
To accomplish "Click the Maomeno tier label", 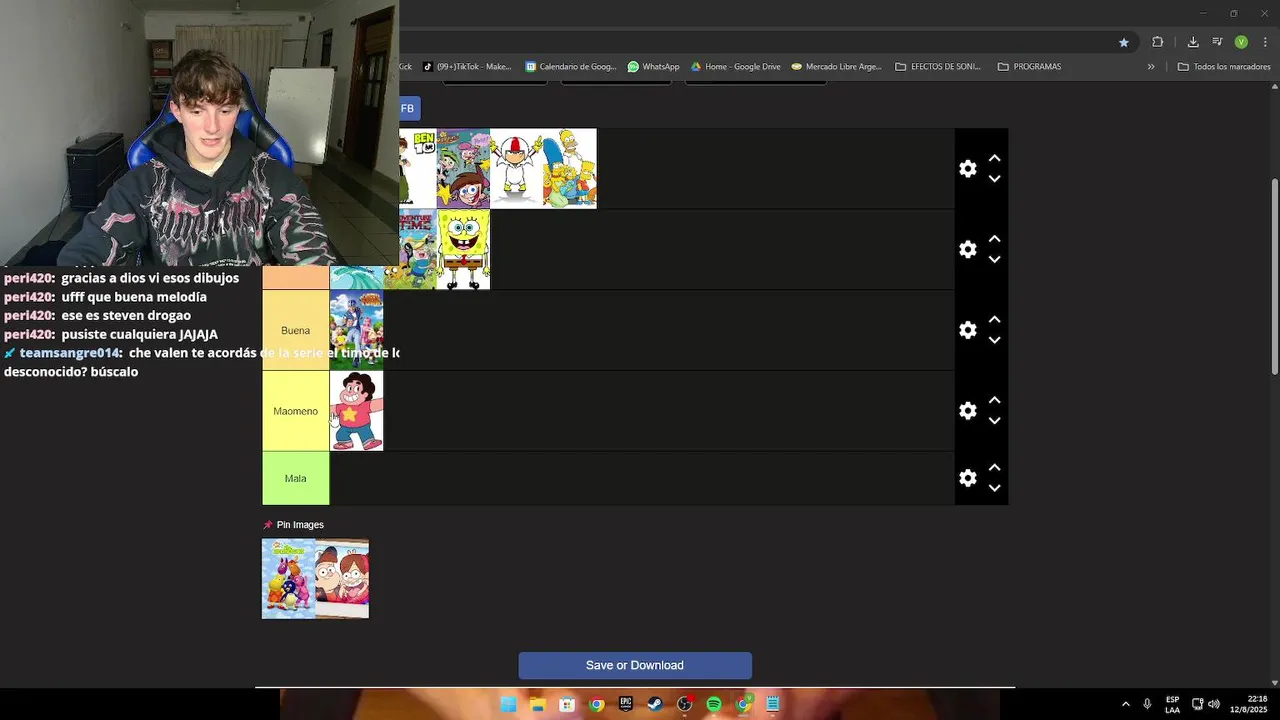I will pyautogui.click(x=296, y=411).
